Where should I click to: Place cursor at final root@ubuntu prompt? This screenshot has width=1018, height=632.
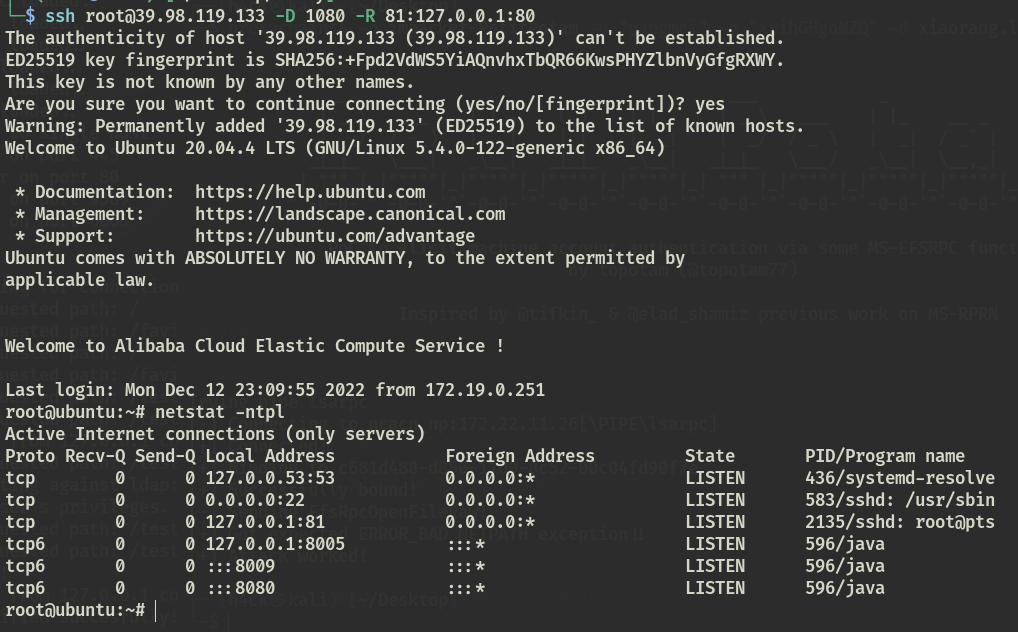[x=156, y=611]
